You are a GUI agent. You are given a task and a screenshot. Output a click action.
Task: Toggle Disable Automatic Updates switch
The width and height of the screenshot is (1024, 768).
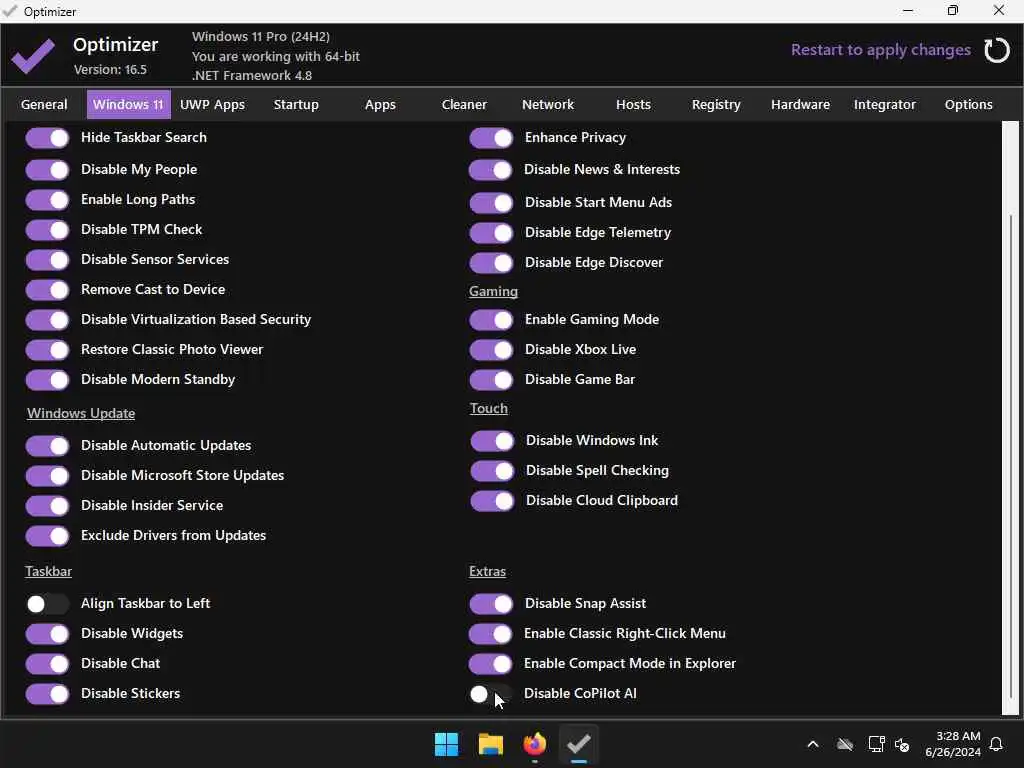(47, 446)
